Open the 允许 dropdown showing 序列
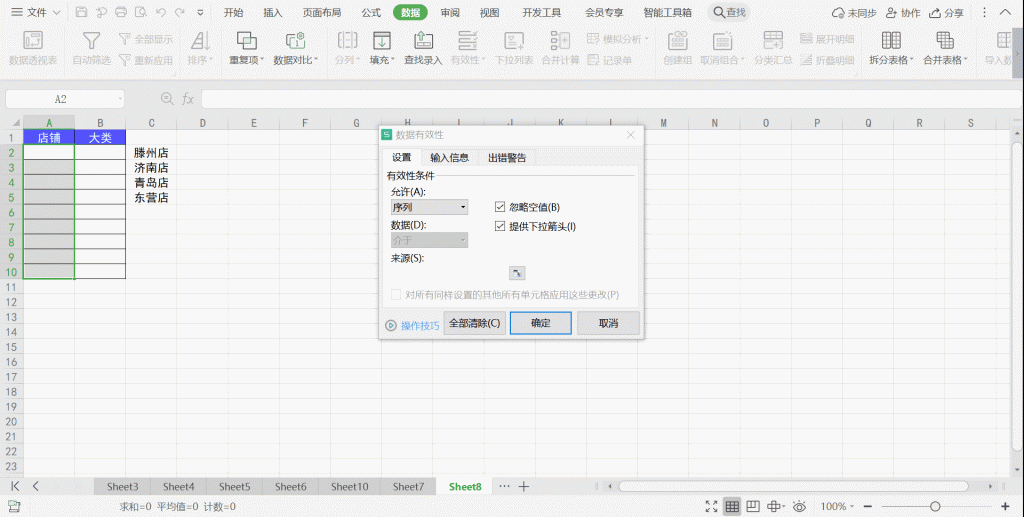The width and height of the screenshot is (1024, 517). coord(429,207)
